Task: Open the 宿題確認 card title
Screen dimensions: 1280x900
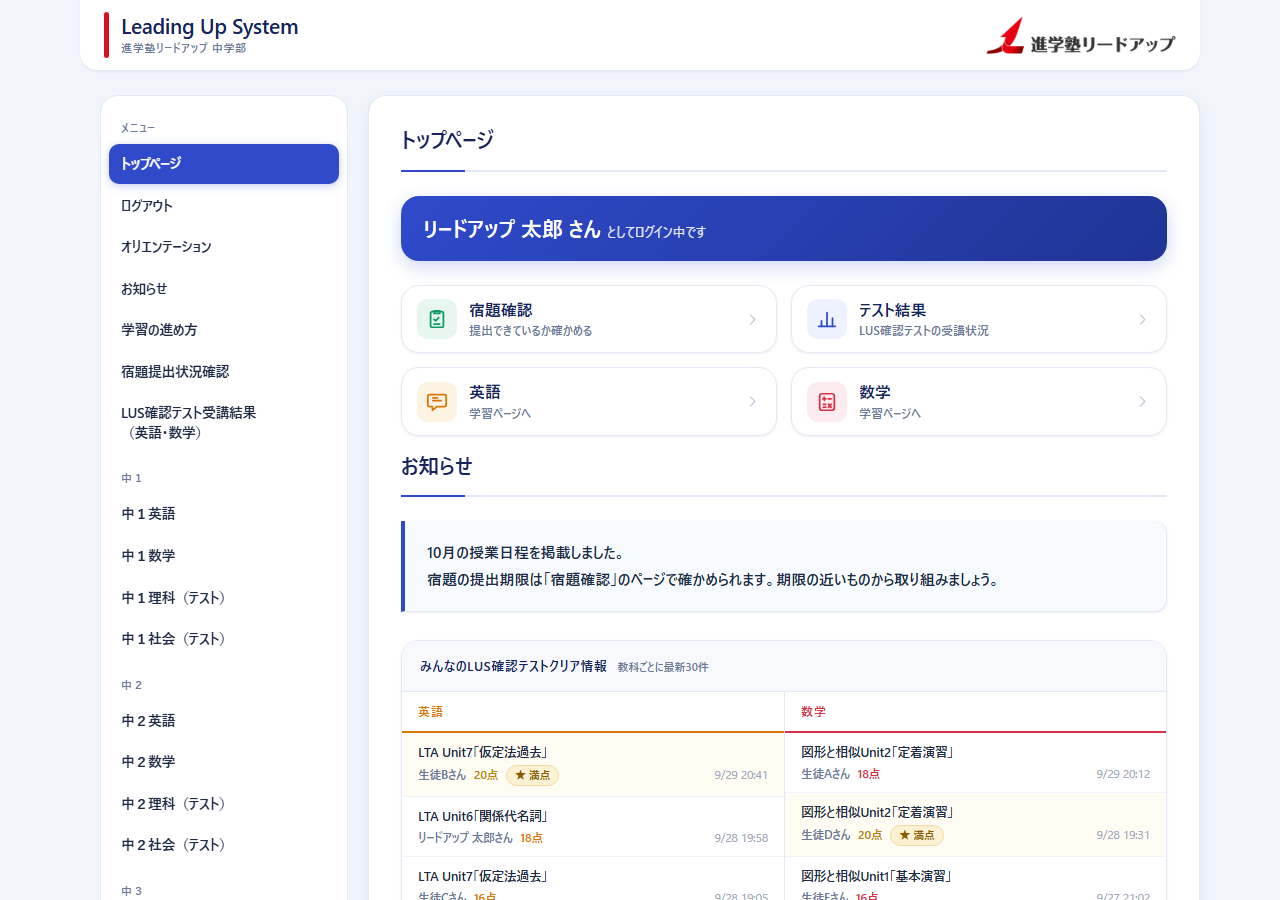Action: coord(501,310)
